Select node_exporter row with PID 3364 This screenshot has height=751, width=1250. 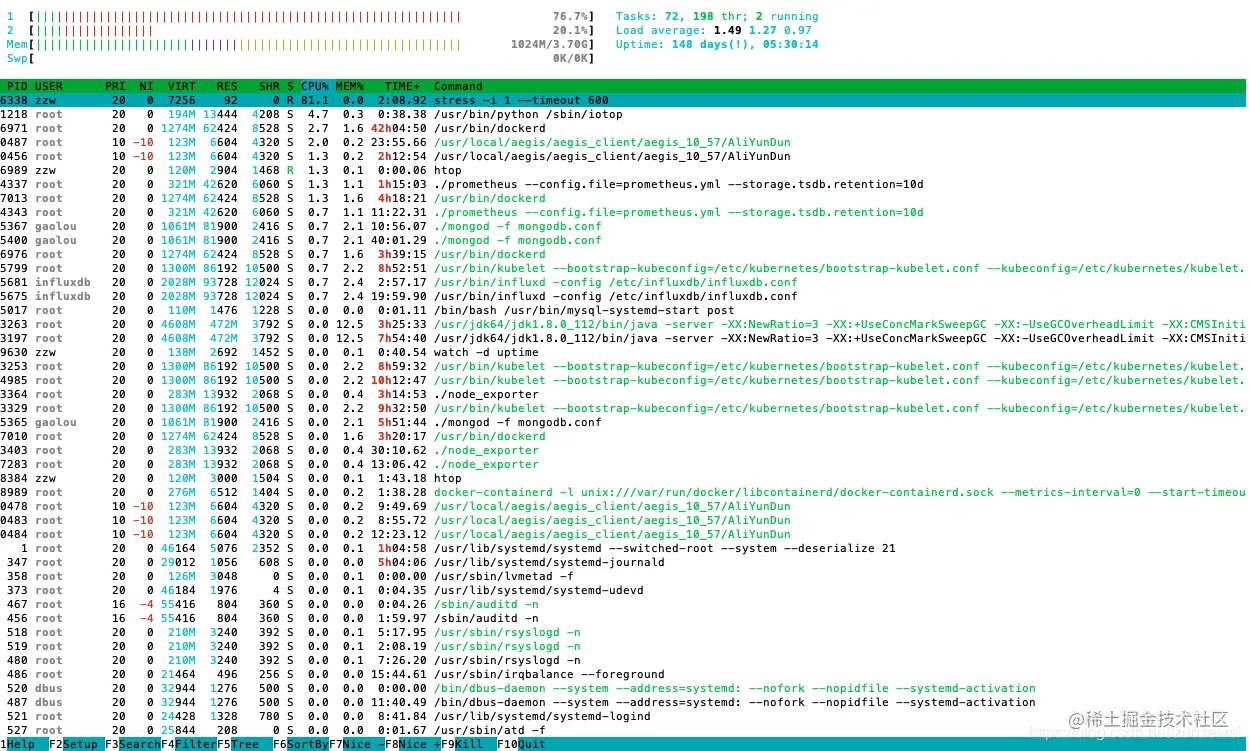623,394
